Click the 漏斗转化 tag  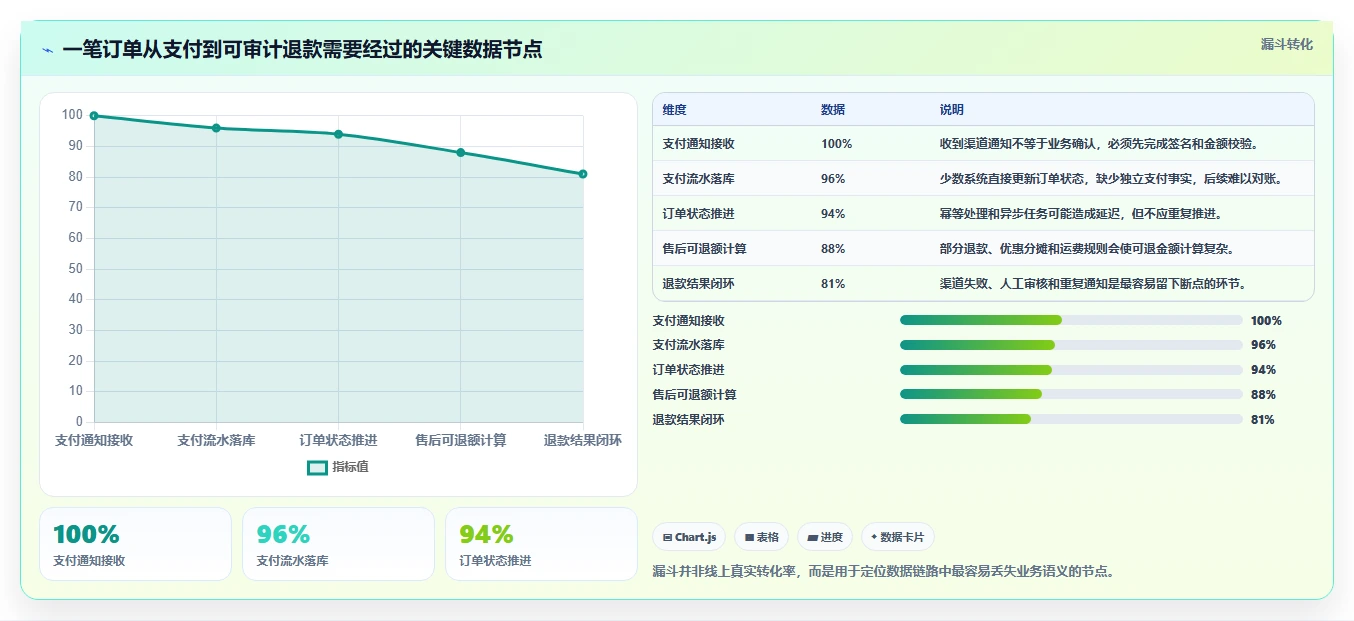[x=1286, y=44]
